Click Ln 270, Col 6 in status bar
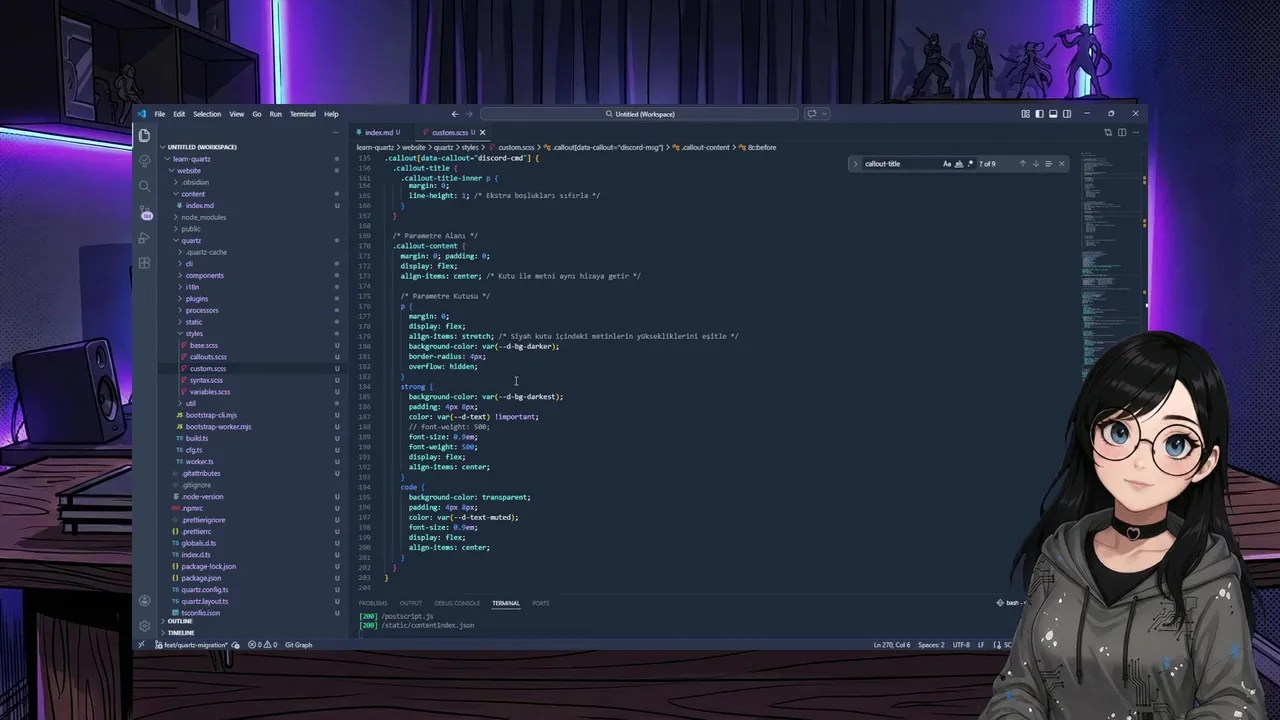The image size is (1280, 720). 892,645
